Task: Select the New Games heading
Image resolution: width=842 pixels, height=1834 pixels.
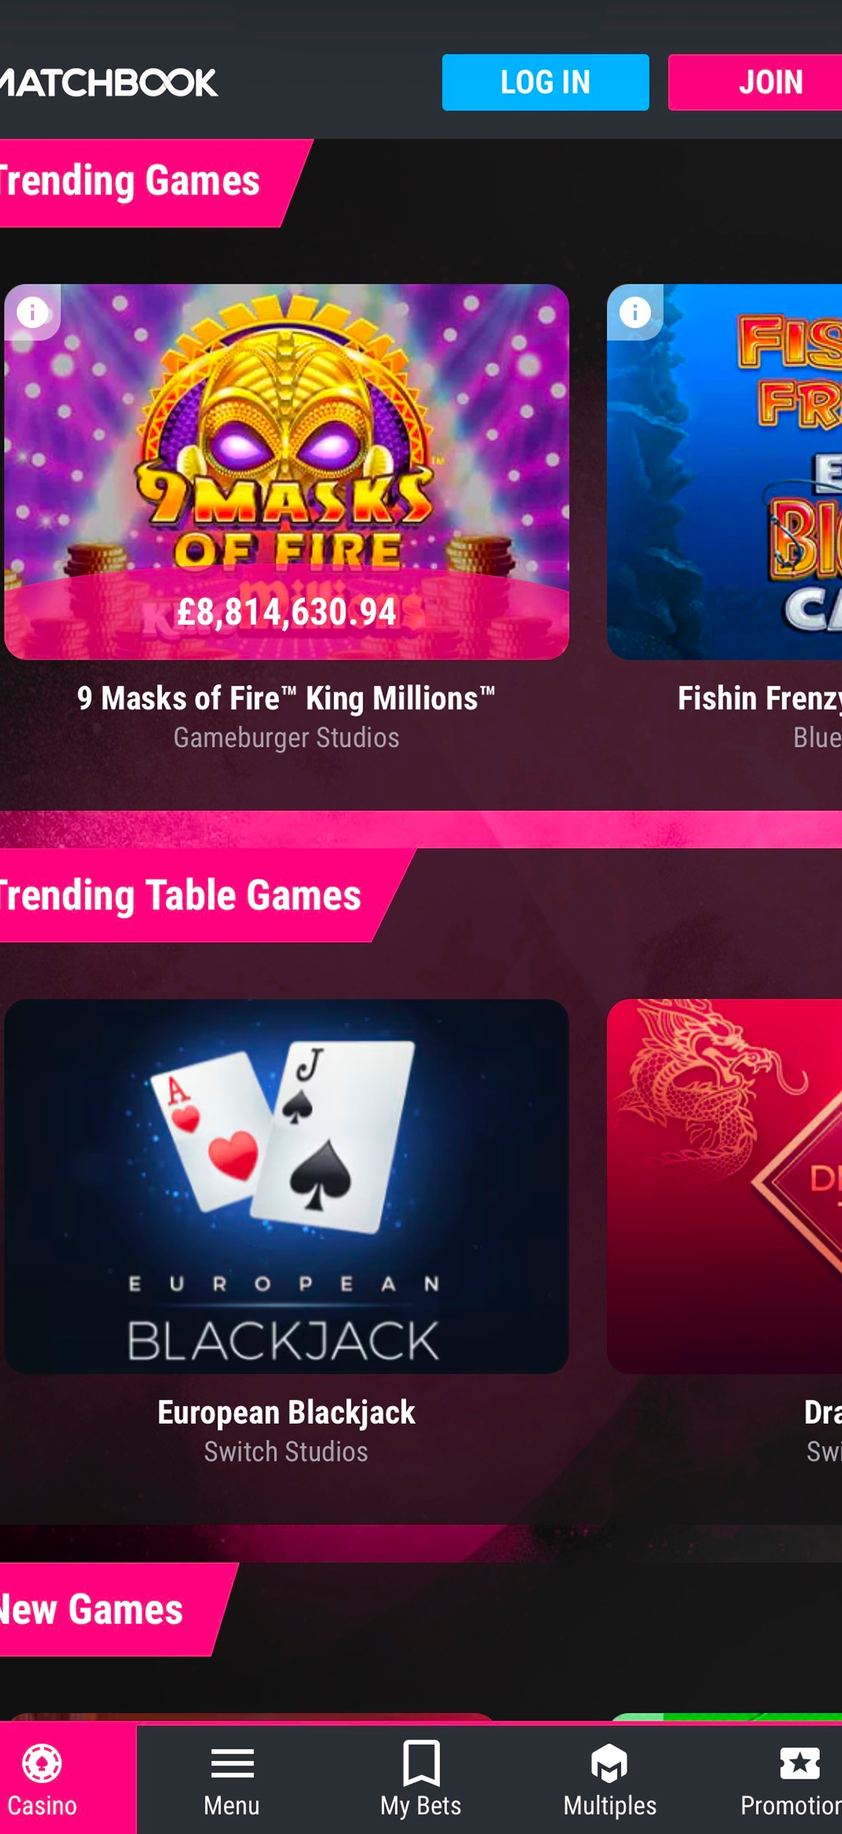Action: point(92,1609)
